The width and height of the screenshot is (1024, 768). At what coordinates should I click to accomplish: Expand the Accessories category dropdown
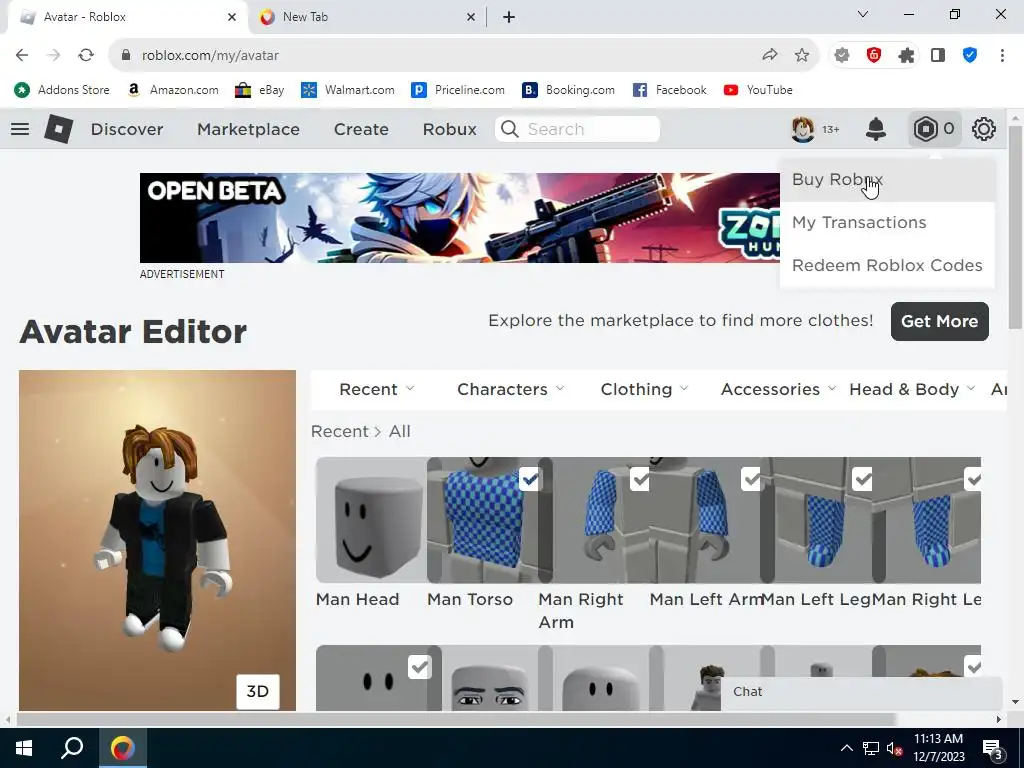click(778, 389)
